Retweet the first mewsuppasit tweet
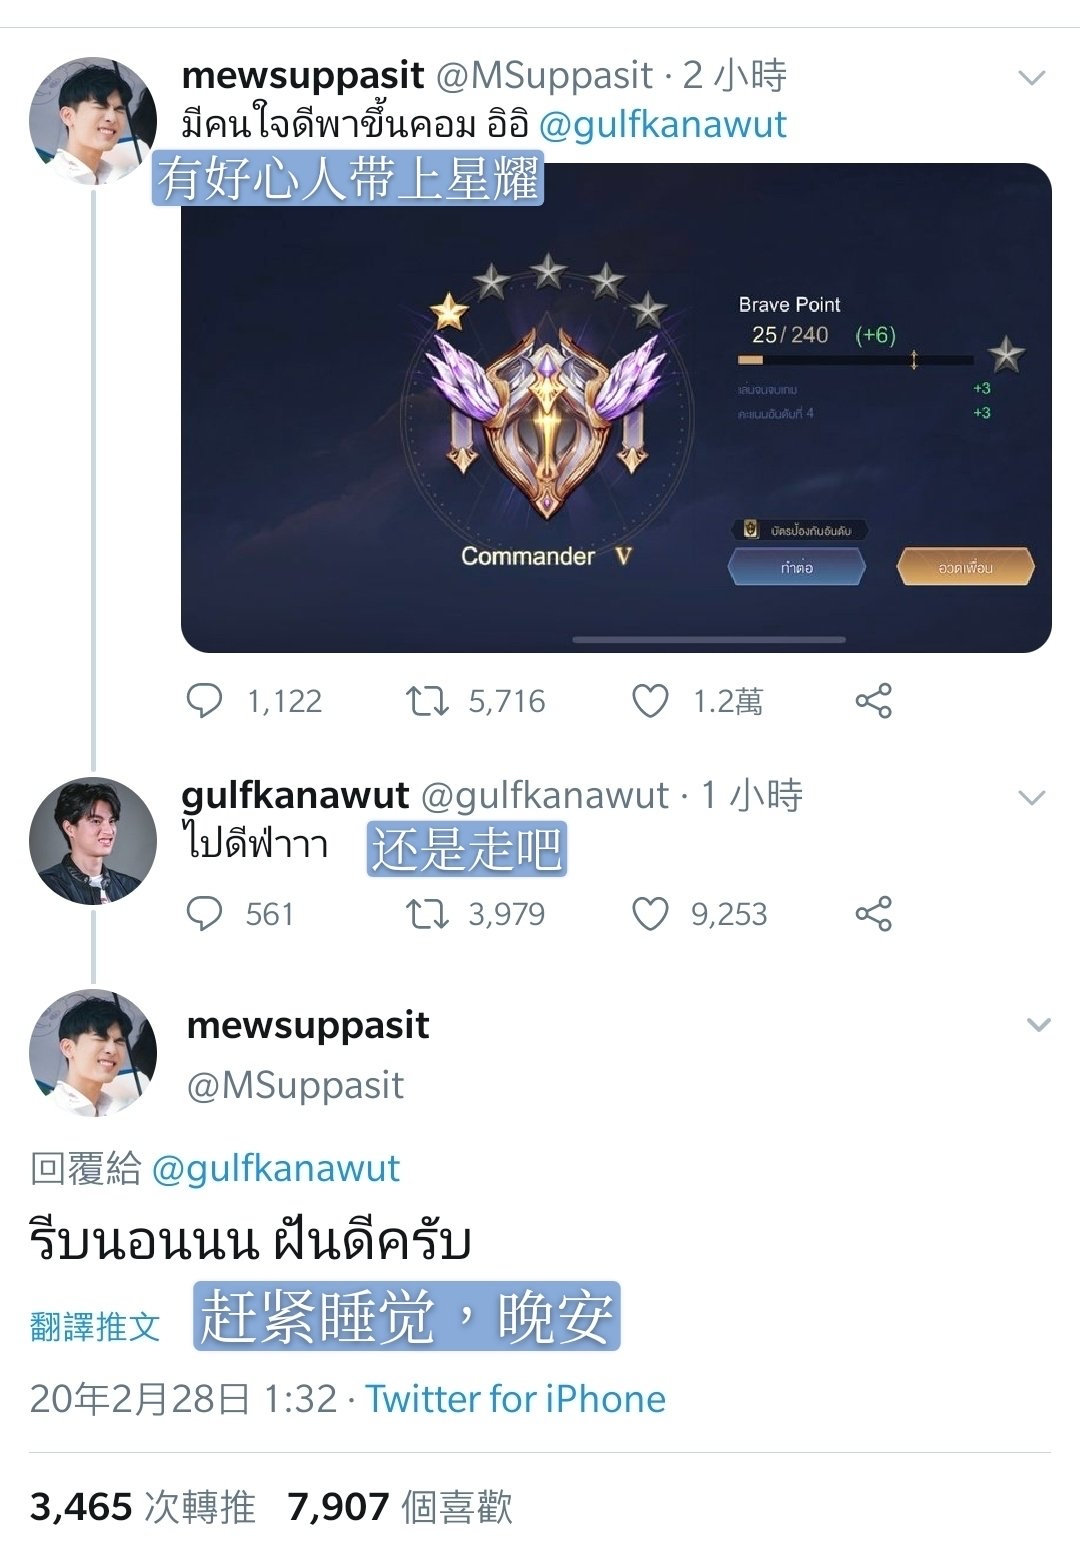 point(426,701)
